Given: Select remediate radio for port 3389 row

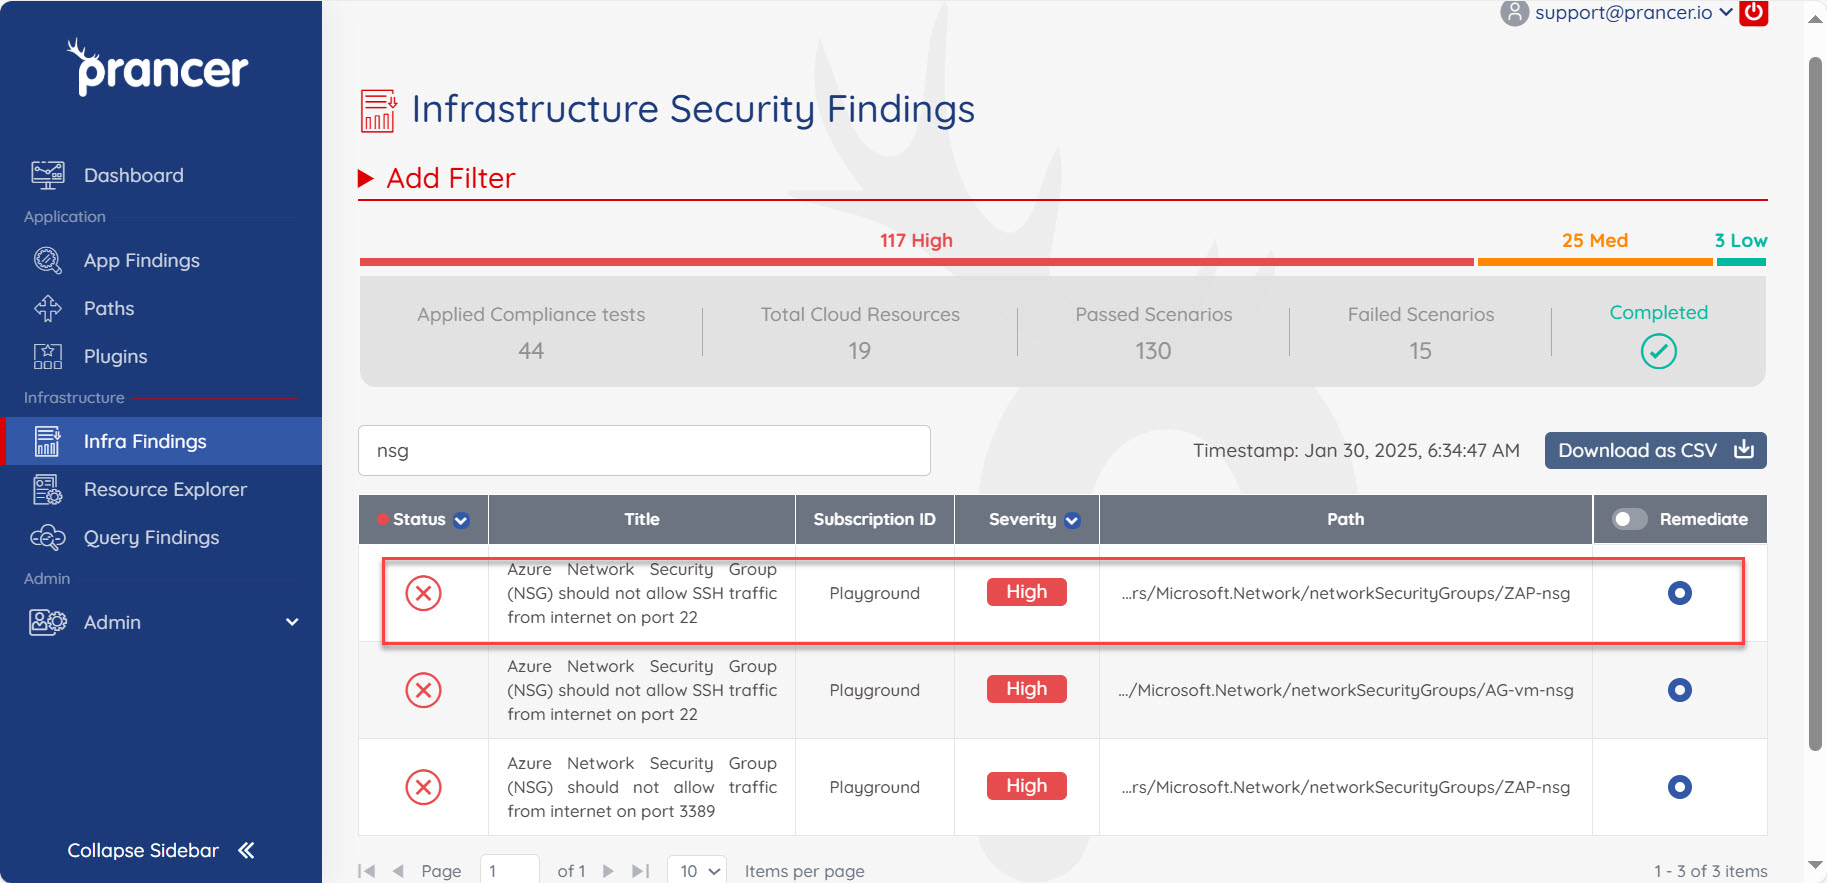Looking at the screenshot, I should [1680, 787].
